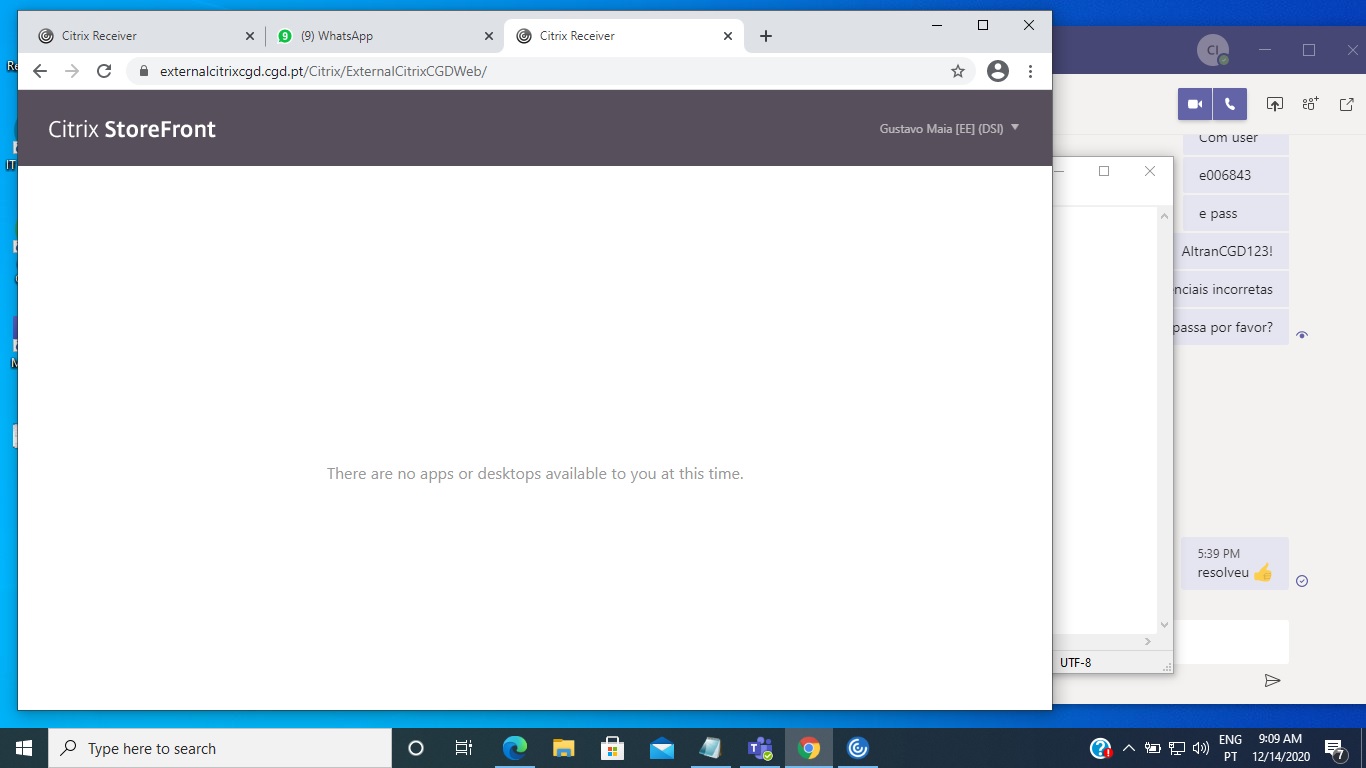1366x768 pixels.
Task: Click the 'AltranCGD123!' chat message
Action: click(1232, 251)
